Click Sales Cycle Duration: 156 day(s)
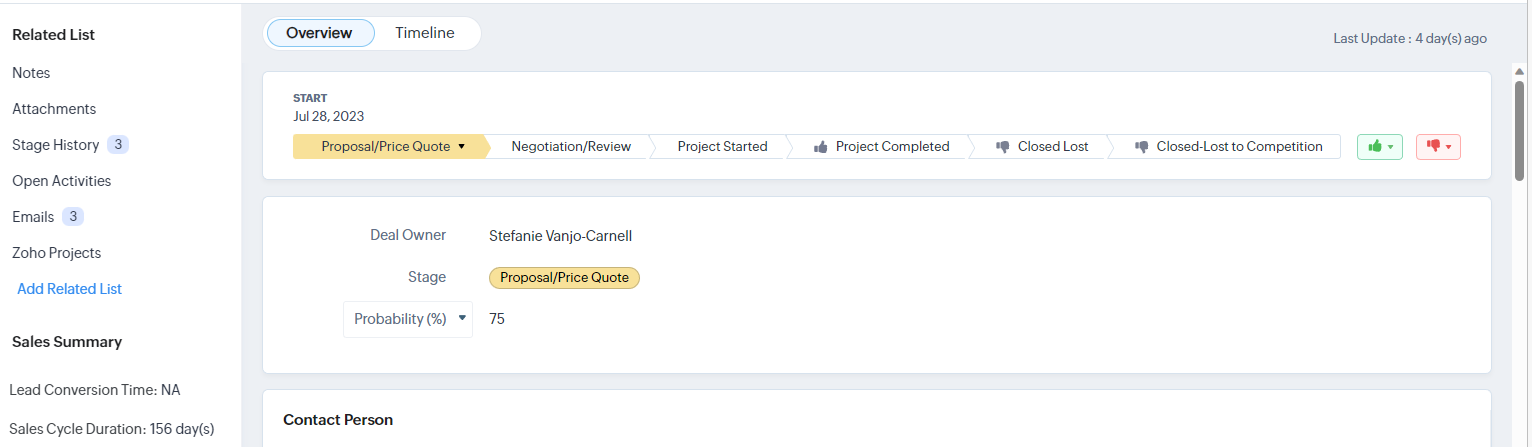 coord(112,429)
